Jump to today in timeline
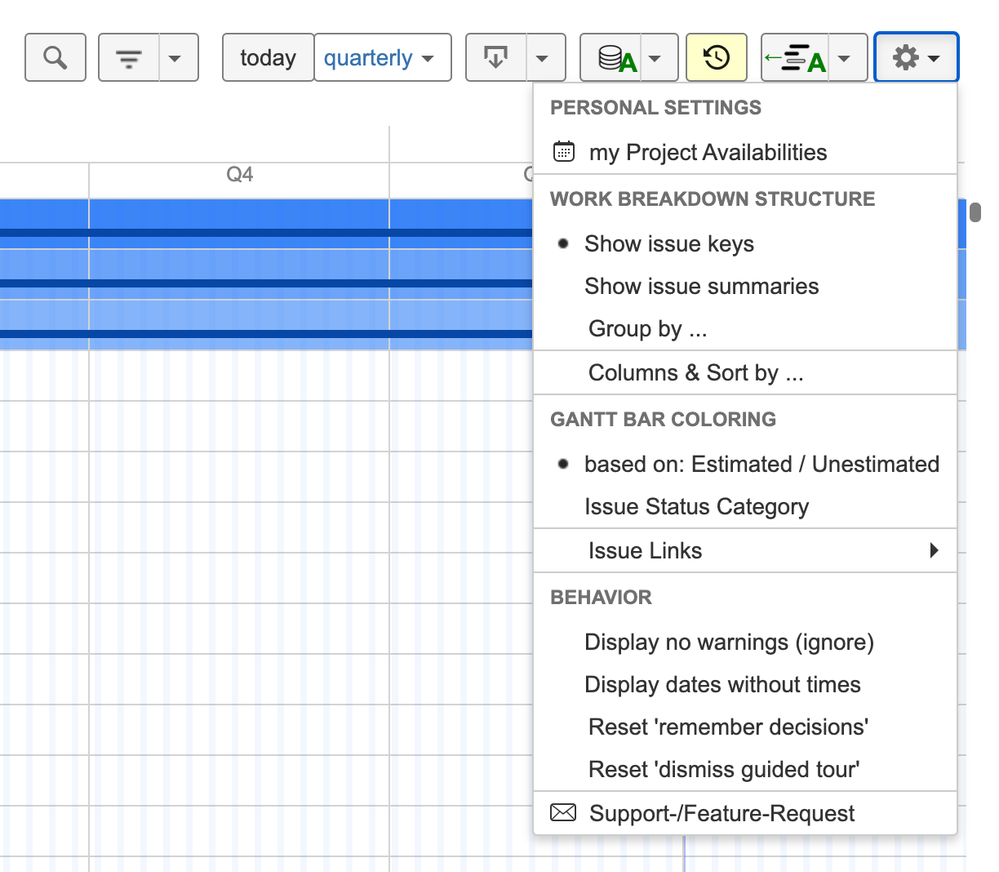The height and width of the screenshot is (872, 999). coord(268,57)
